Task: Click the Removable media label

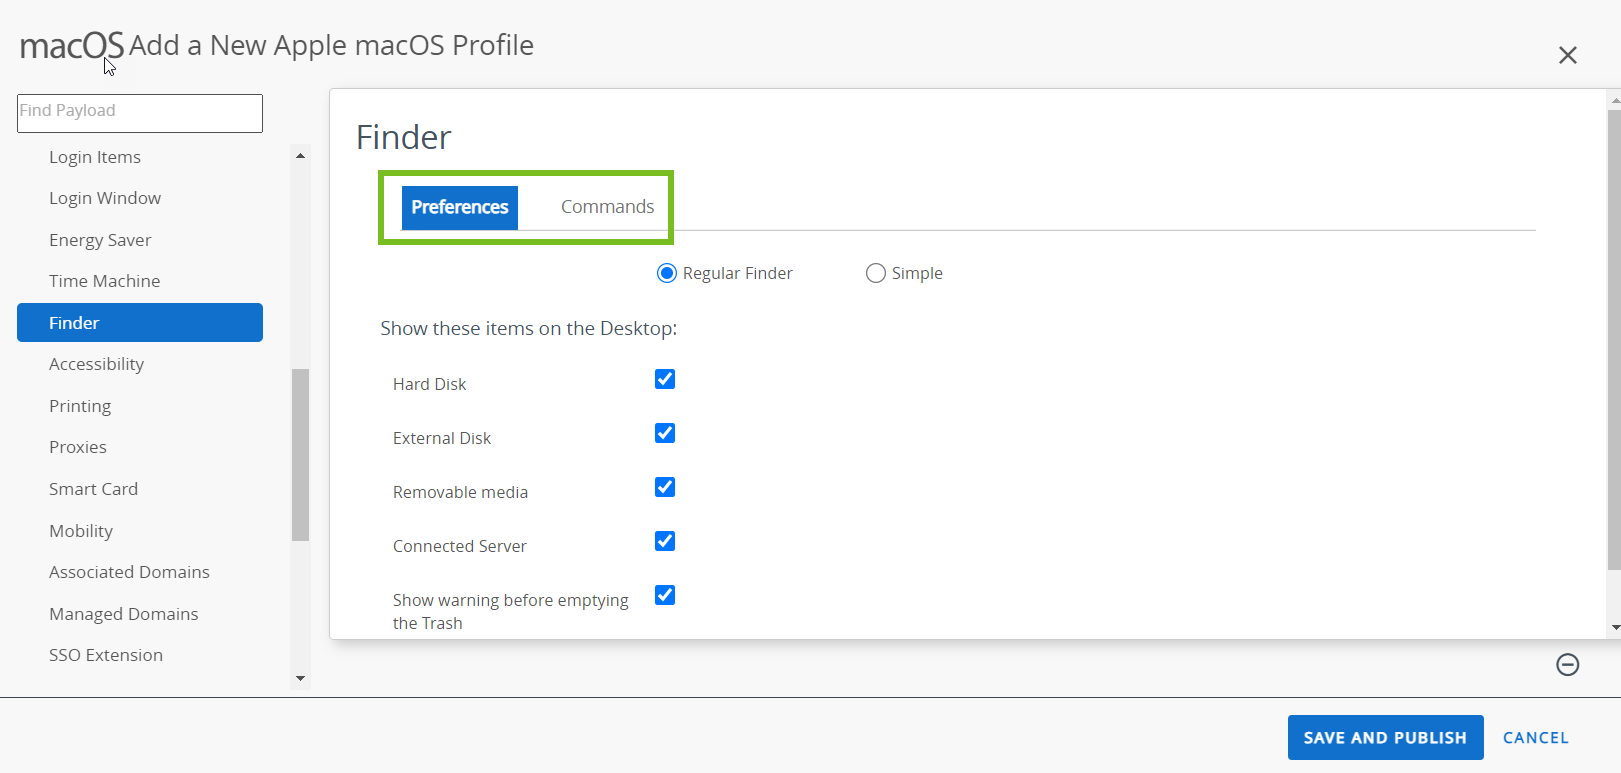Action: pos(460,492)
